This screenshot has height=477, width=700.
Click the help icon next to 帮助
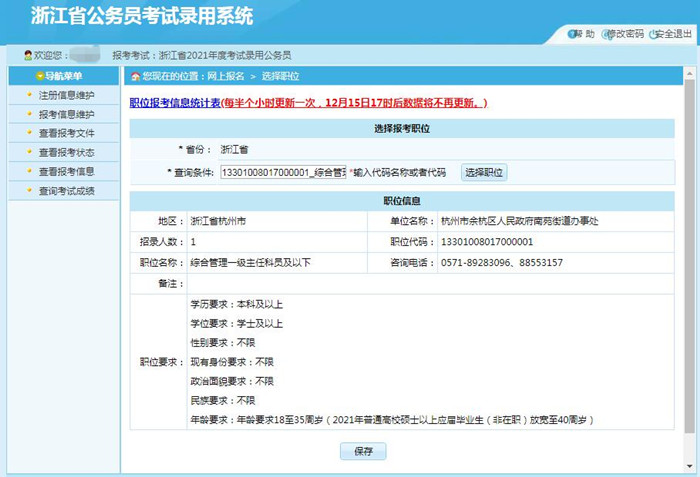[572, 34]
